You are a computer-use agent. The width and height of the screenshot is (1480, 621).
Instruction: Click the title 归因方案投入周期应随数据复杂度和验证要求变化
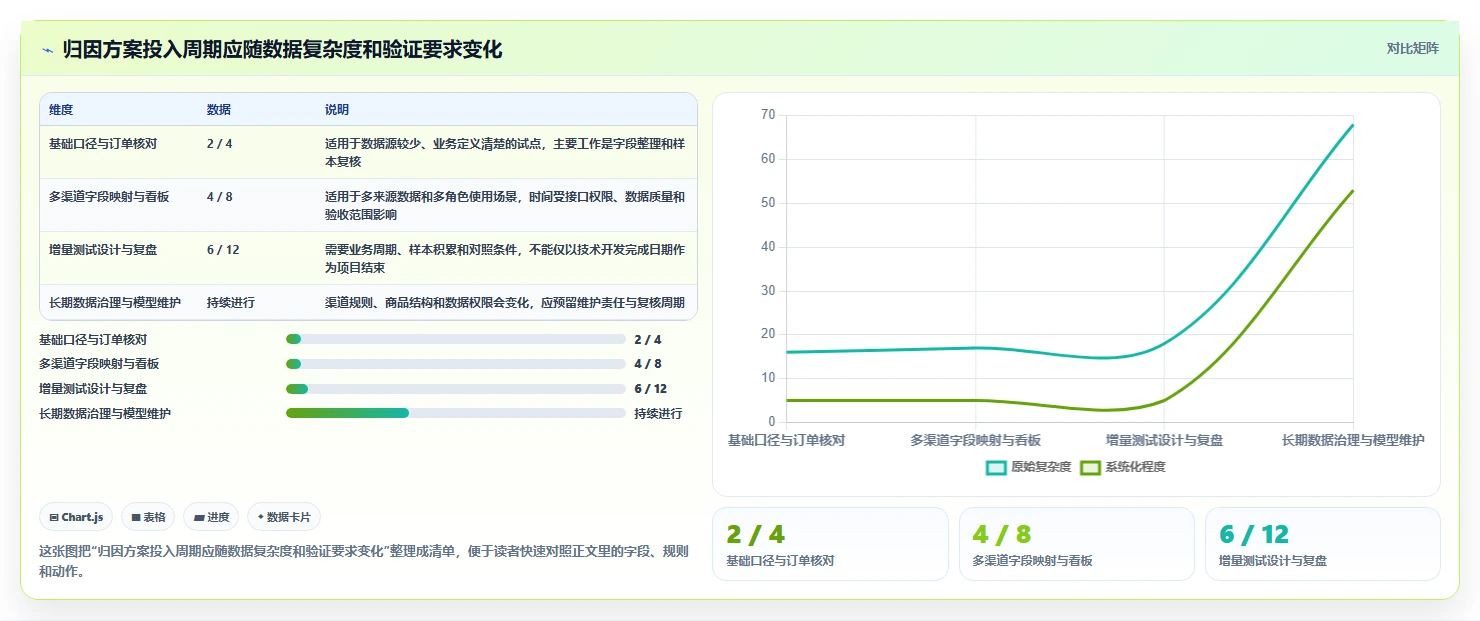[282, 49]
